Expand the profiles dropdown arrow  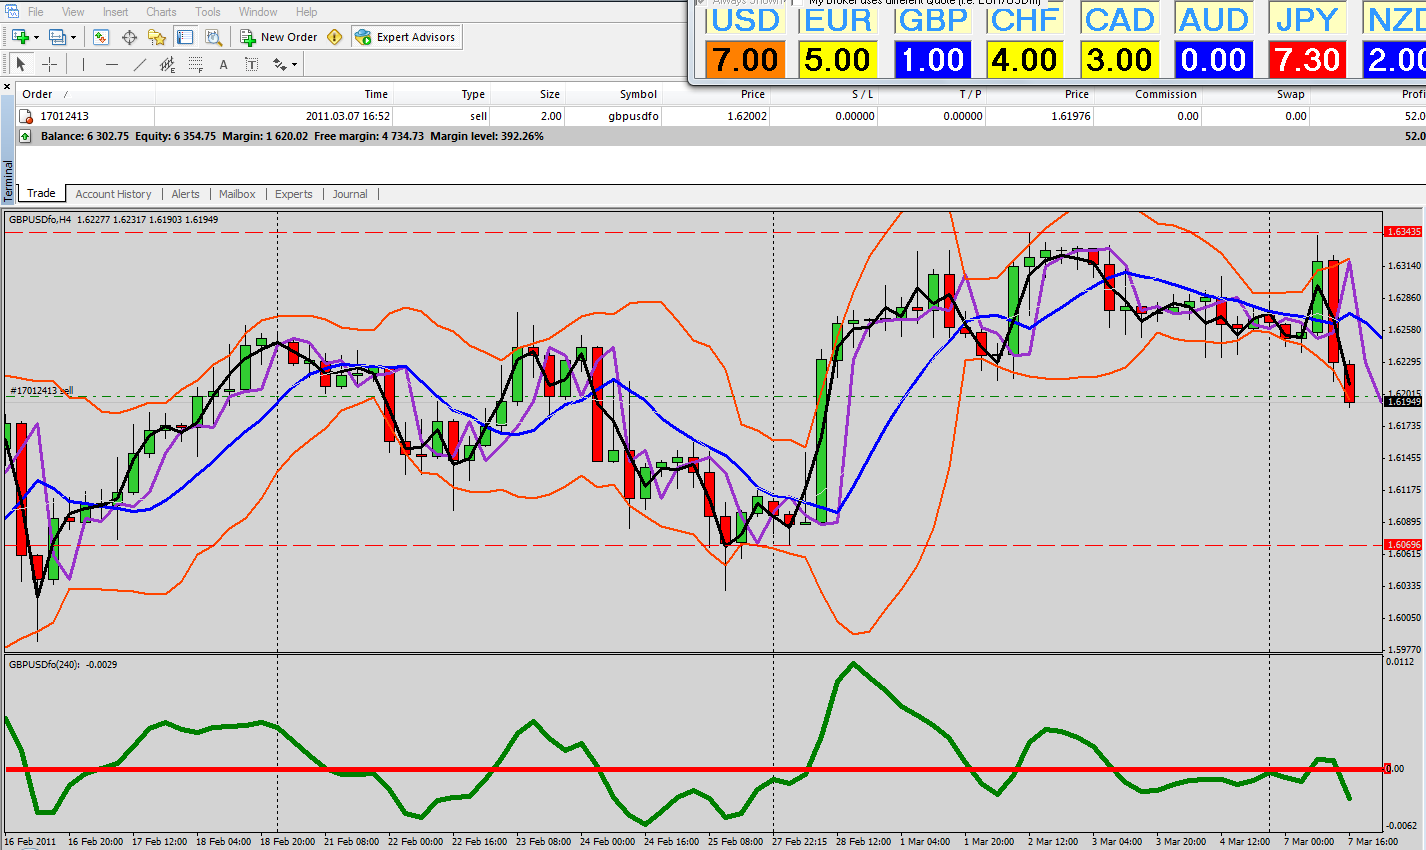coord(74,38)
